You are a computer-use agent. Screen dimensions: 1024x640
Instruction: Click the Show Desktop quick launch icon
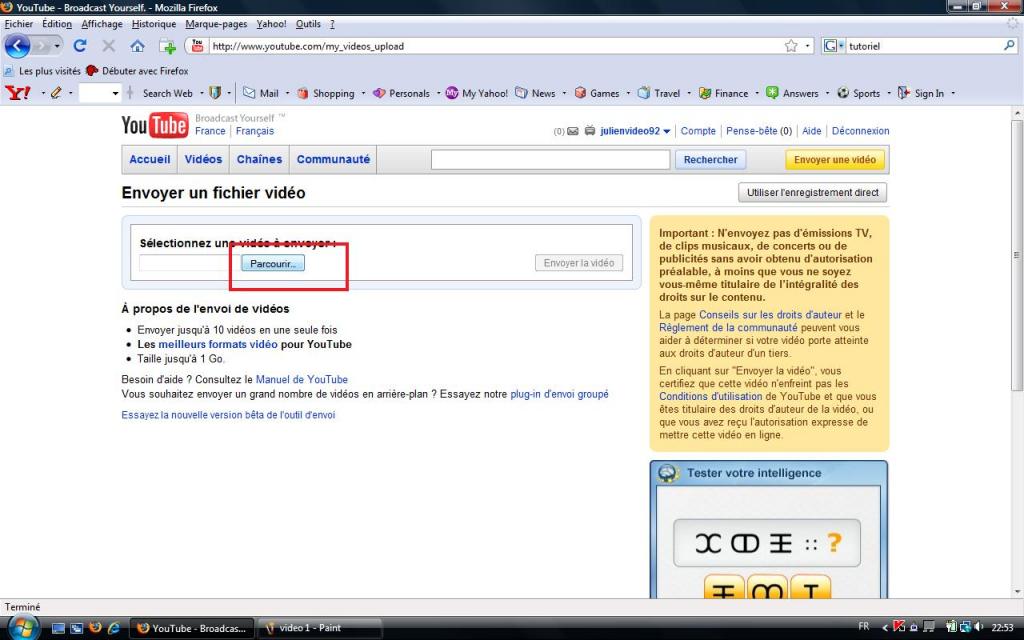(58, 628)
